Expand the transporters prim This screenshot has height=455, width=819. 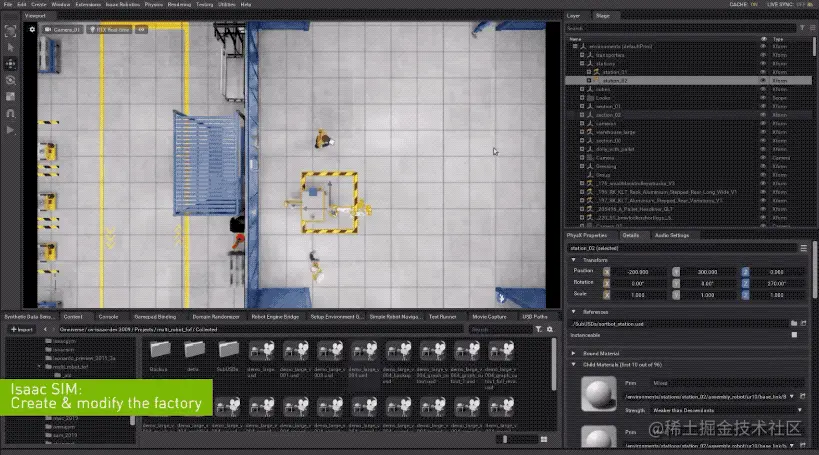click(582, 55)
